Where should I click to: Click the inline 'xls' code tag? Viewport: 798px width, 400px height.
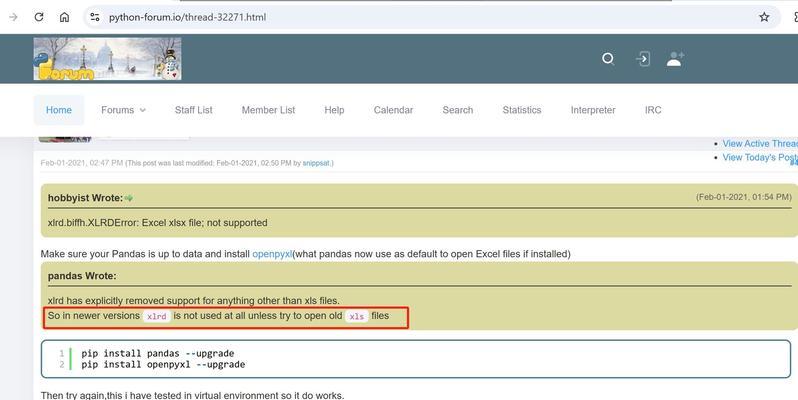point(357,316)
